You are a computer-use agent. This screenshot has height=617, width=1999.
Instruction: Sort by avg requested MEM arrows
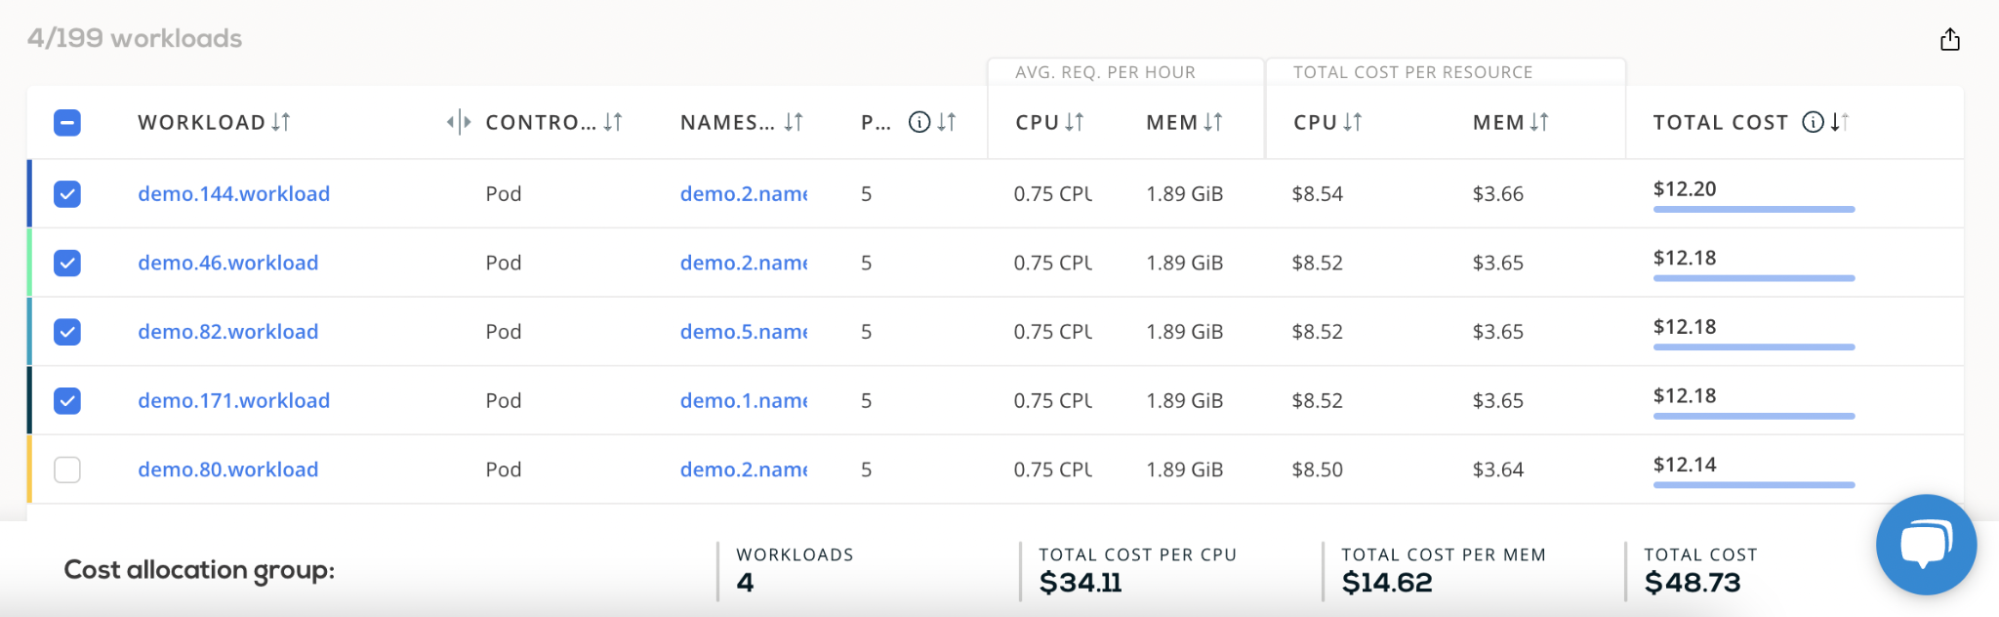pyautogui.click(x=1213, y=122)
